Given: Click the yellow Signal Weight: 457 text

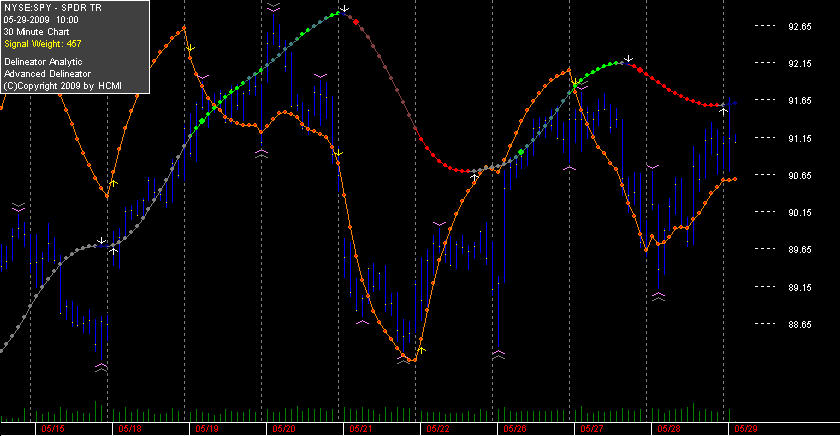Looking at the screenshot, I should 43,44.
